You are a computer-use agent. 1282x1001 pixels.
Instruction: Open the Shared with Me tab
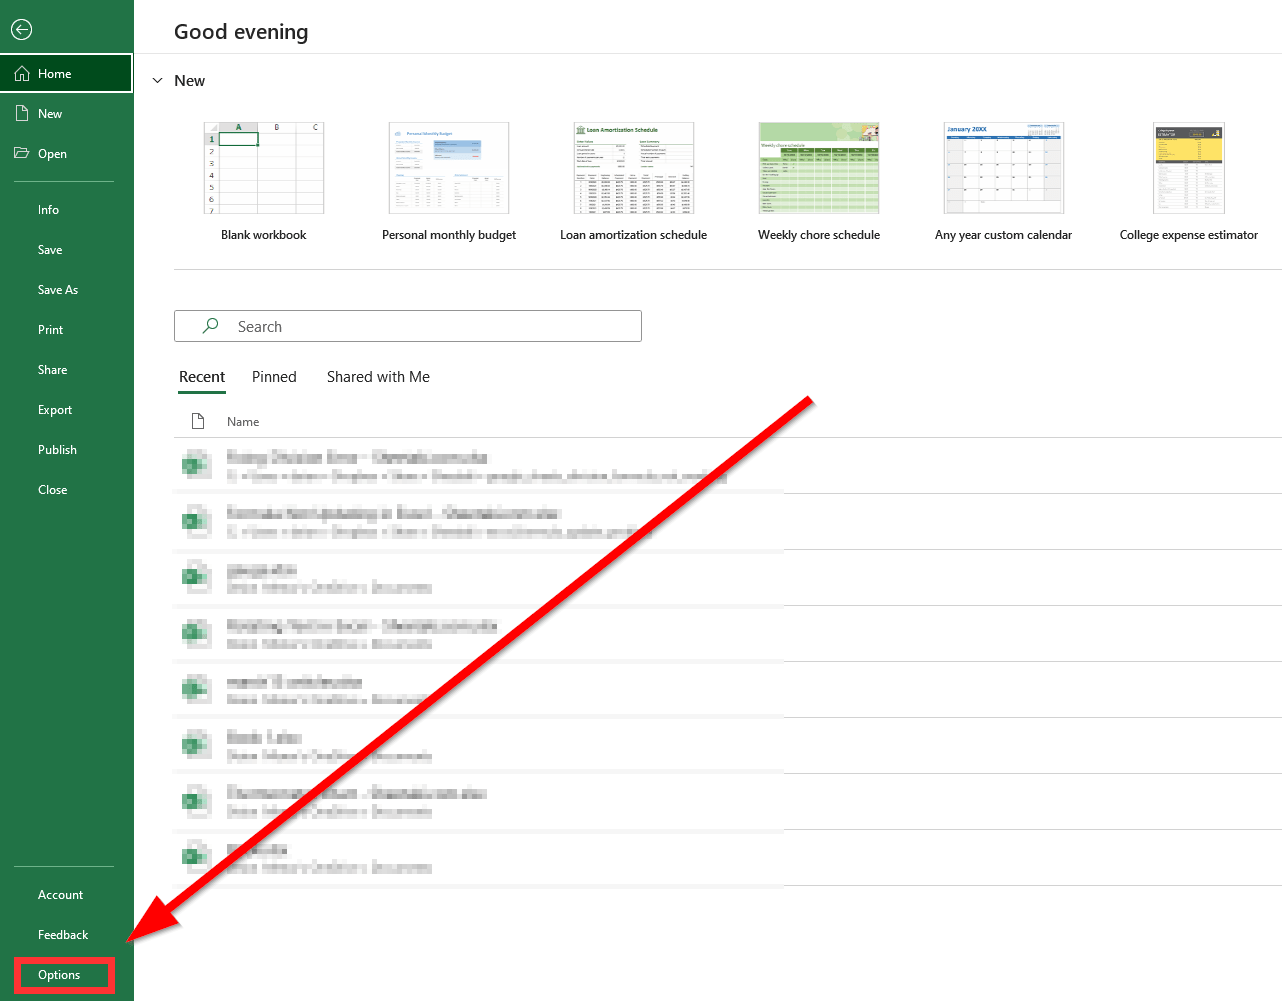pyautogui.click(x=378, y=377)
